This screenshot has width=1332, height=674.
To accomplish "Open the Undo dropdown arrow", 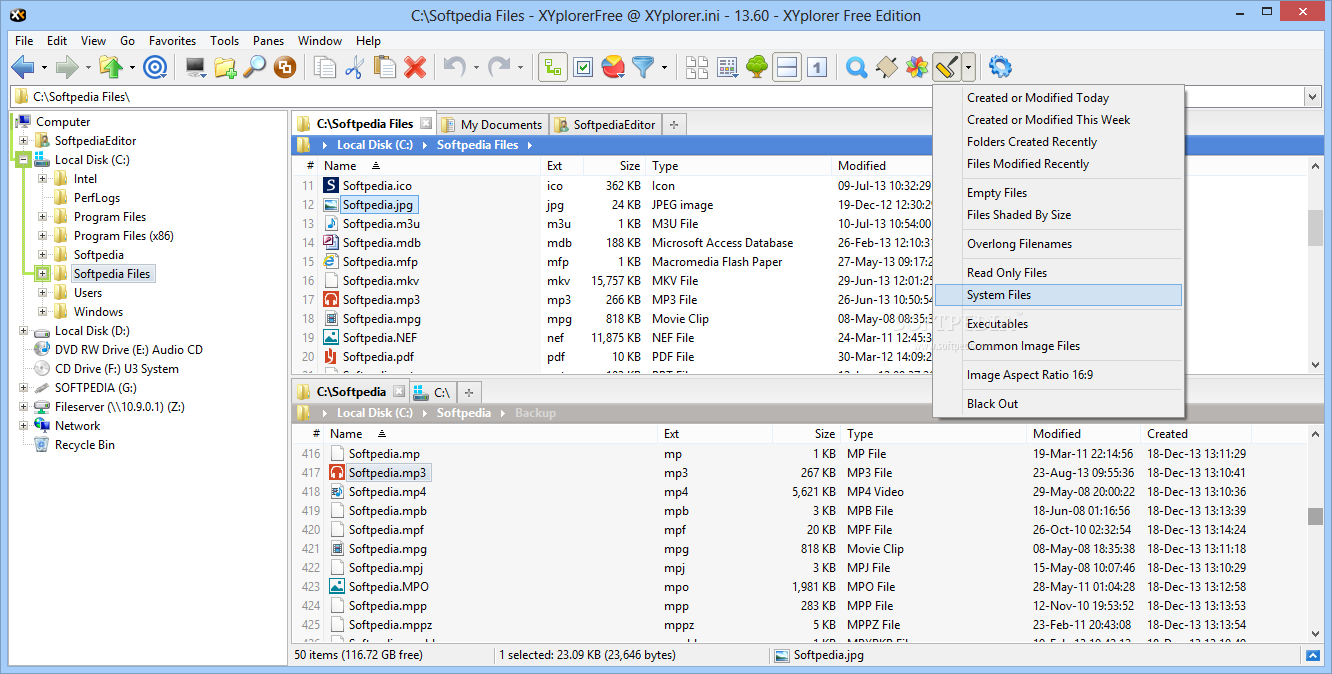I will pos(476,68).
